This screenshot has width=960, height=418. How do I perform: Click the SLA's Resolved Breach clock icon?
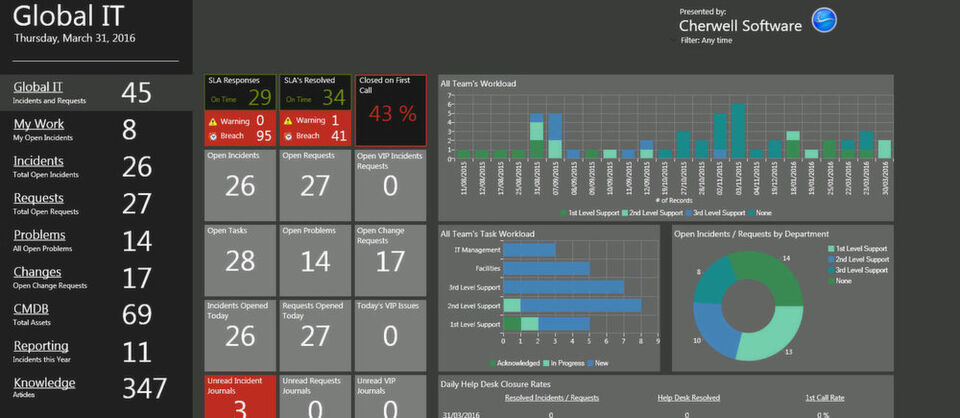288,136
